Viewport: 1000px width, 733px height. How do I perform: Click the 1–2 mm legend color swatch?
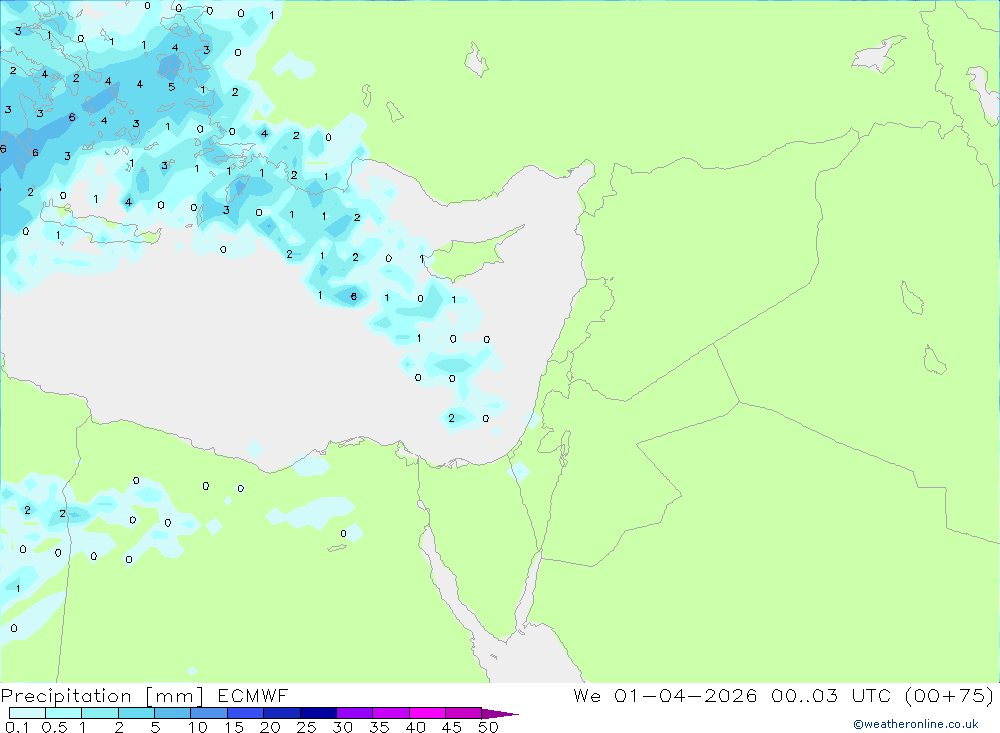point(99,713)
